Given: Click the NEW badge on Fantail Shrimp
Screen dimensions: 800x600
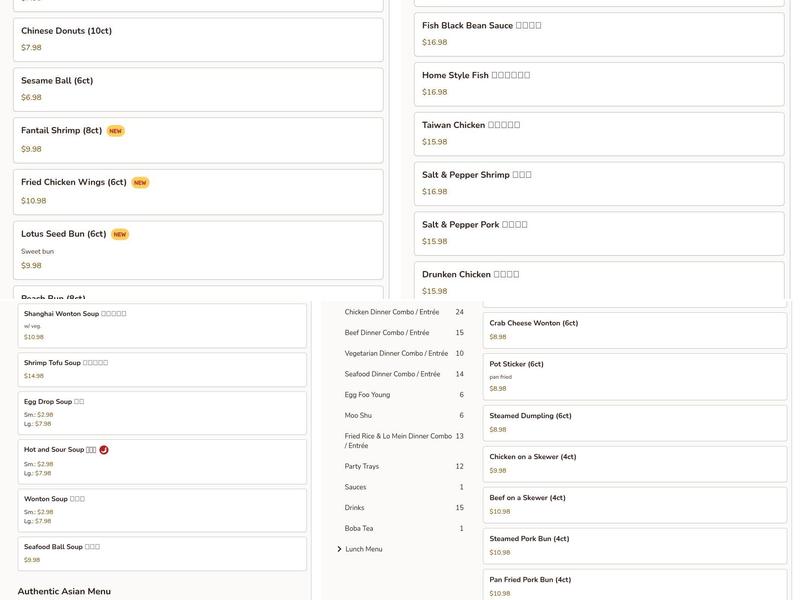Looking at the screenshot, I should [x=116, y=131].
